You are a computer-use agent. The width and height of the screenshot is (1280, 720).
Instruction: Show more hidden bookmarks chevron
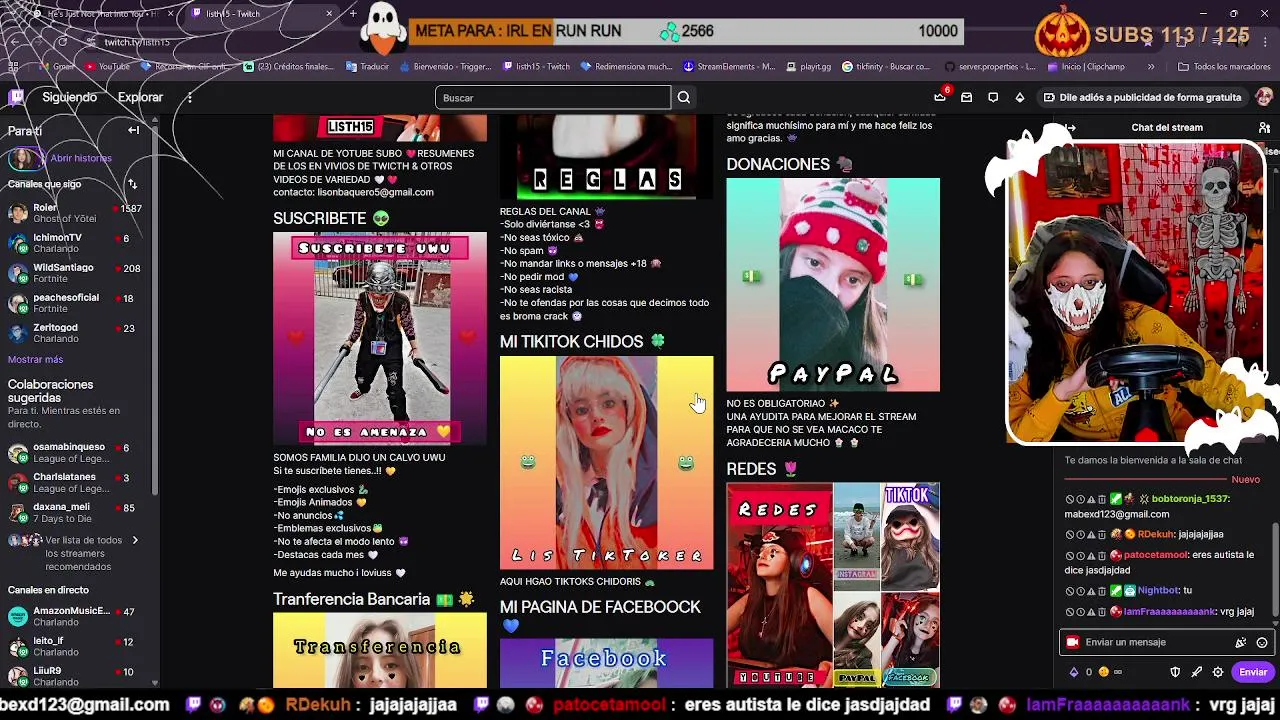(1151, 67)
